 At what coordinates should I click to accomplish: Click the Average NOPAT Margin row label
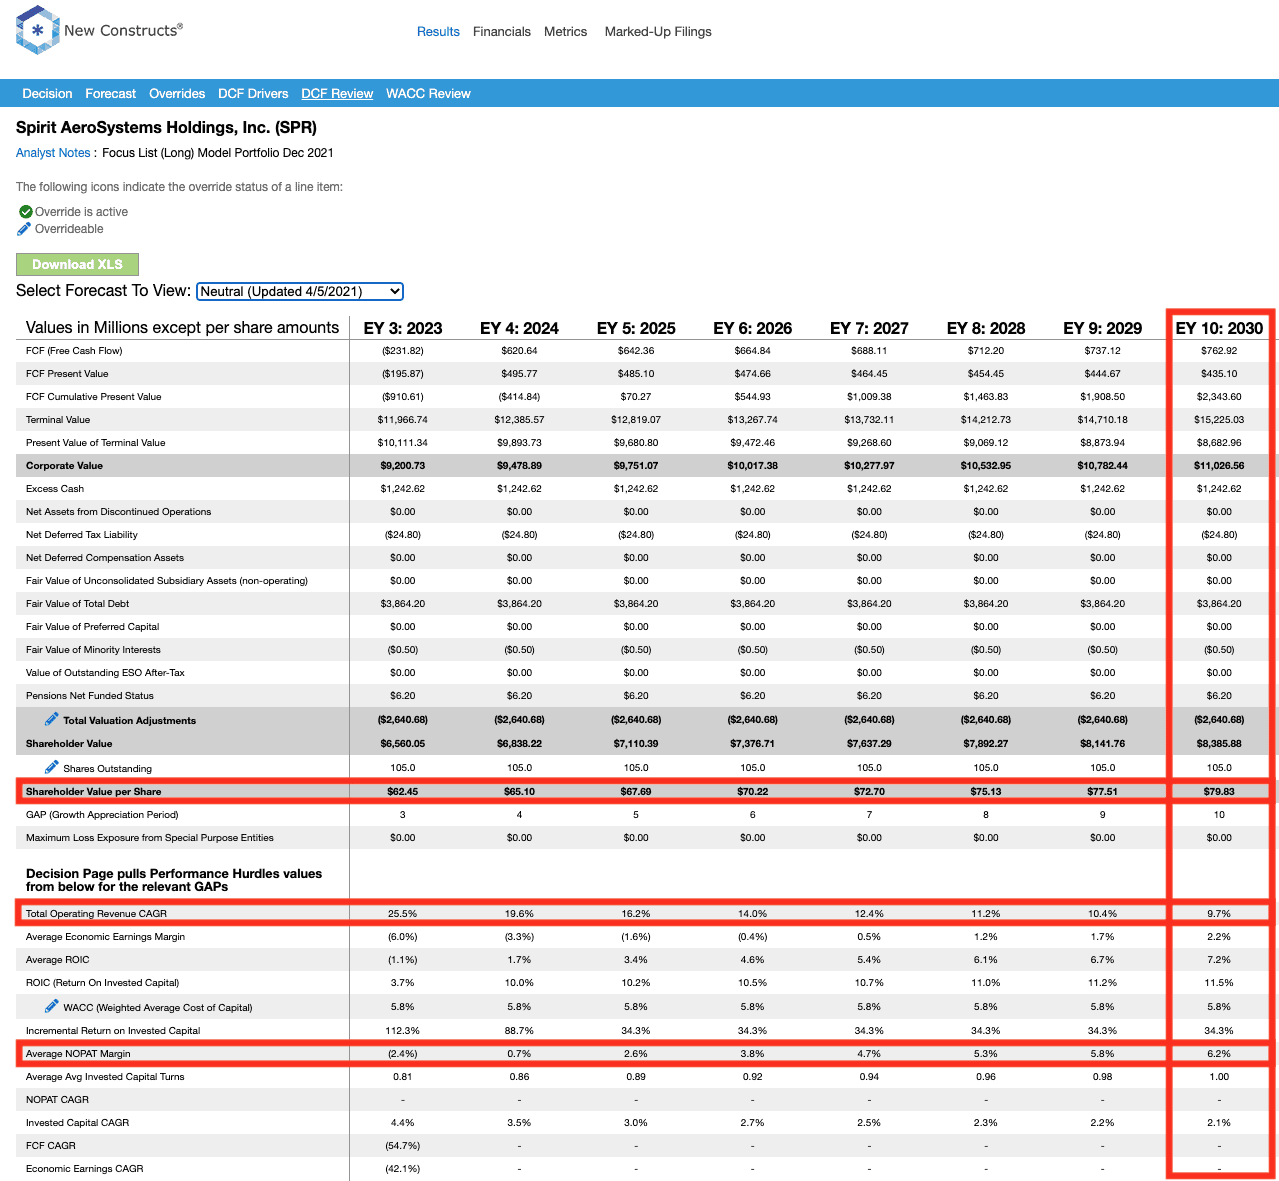pos(78,1054)
